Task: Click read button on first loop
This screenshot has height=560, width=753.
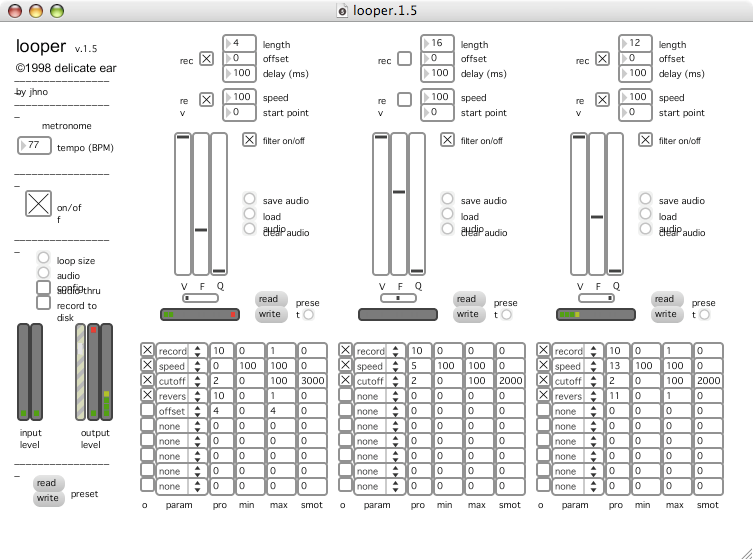Action: click(x=271, y=299)
